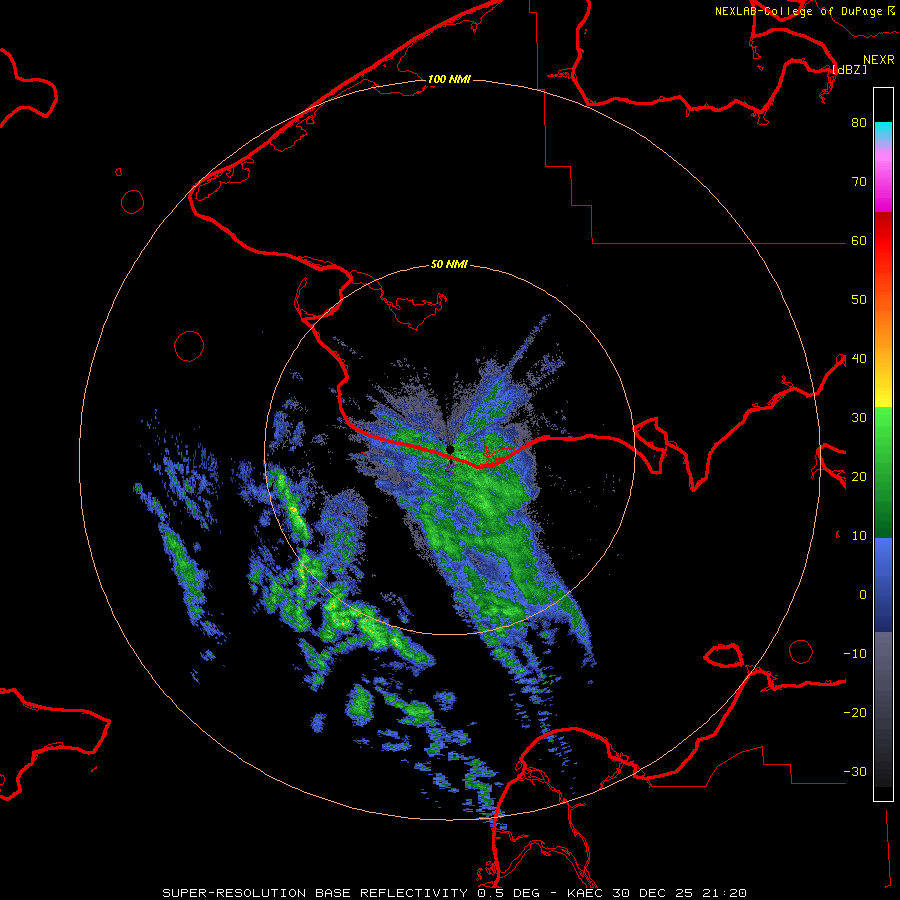Click the red band of the color scale
900x900 pixels.
883,241
